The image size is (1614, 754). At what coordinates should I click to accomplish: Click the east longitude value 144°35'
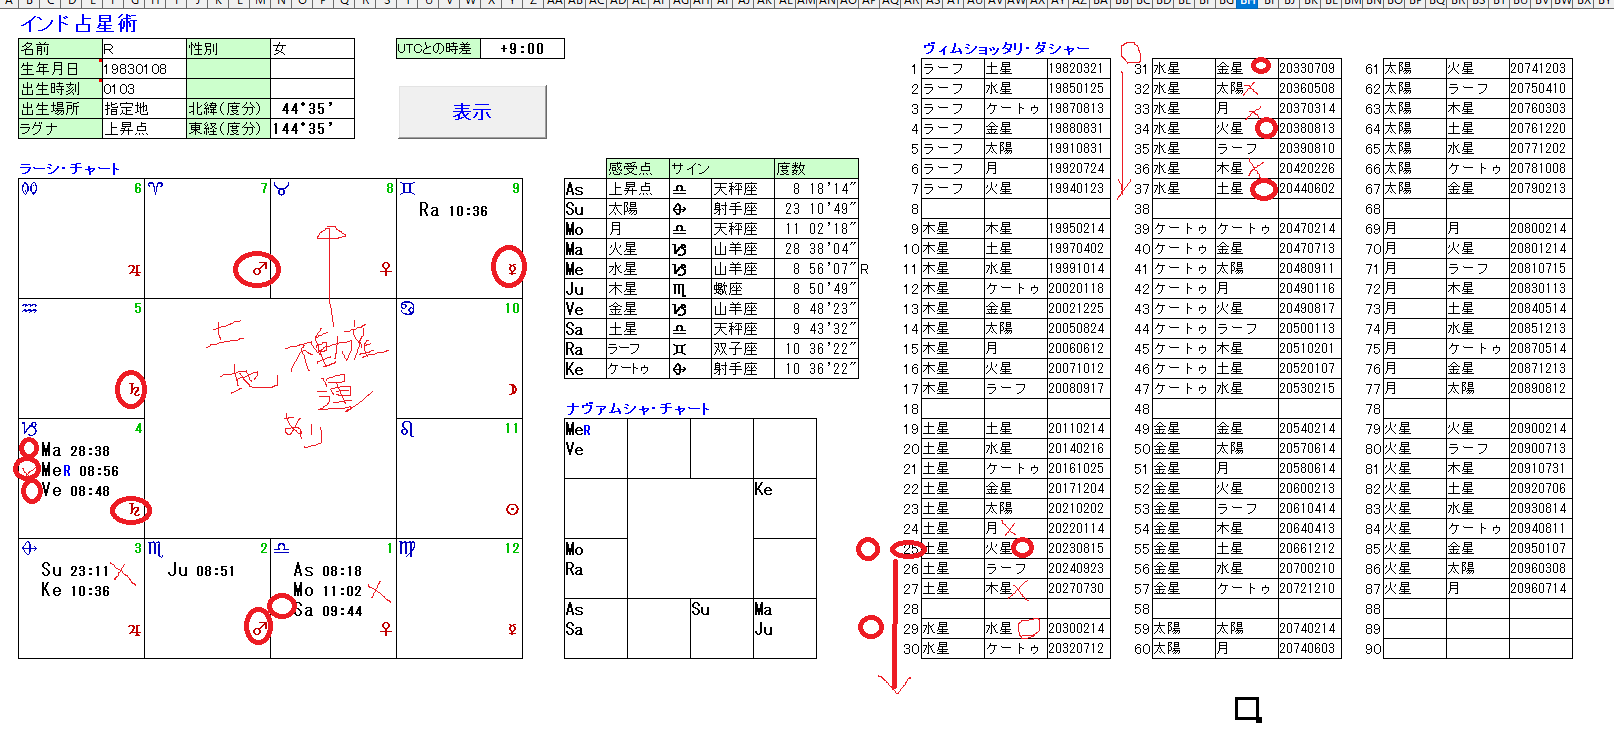[x=311, y=129]
